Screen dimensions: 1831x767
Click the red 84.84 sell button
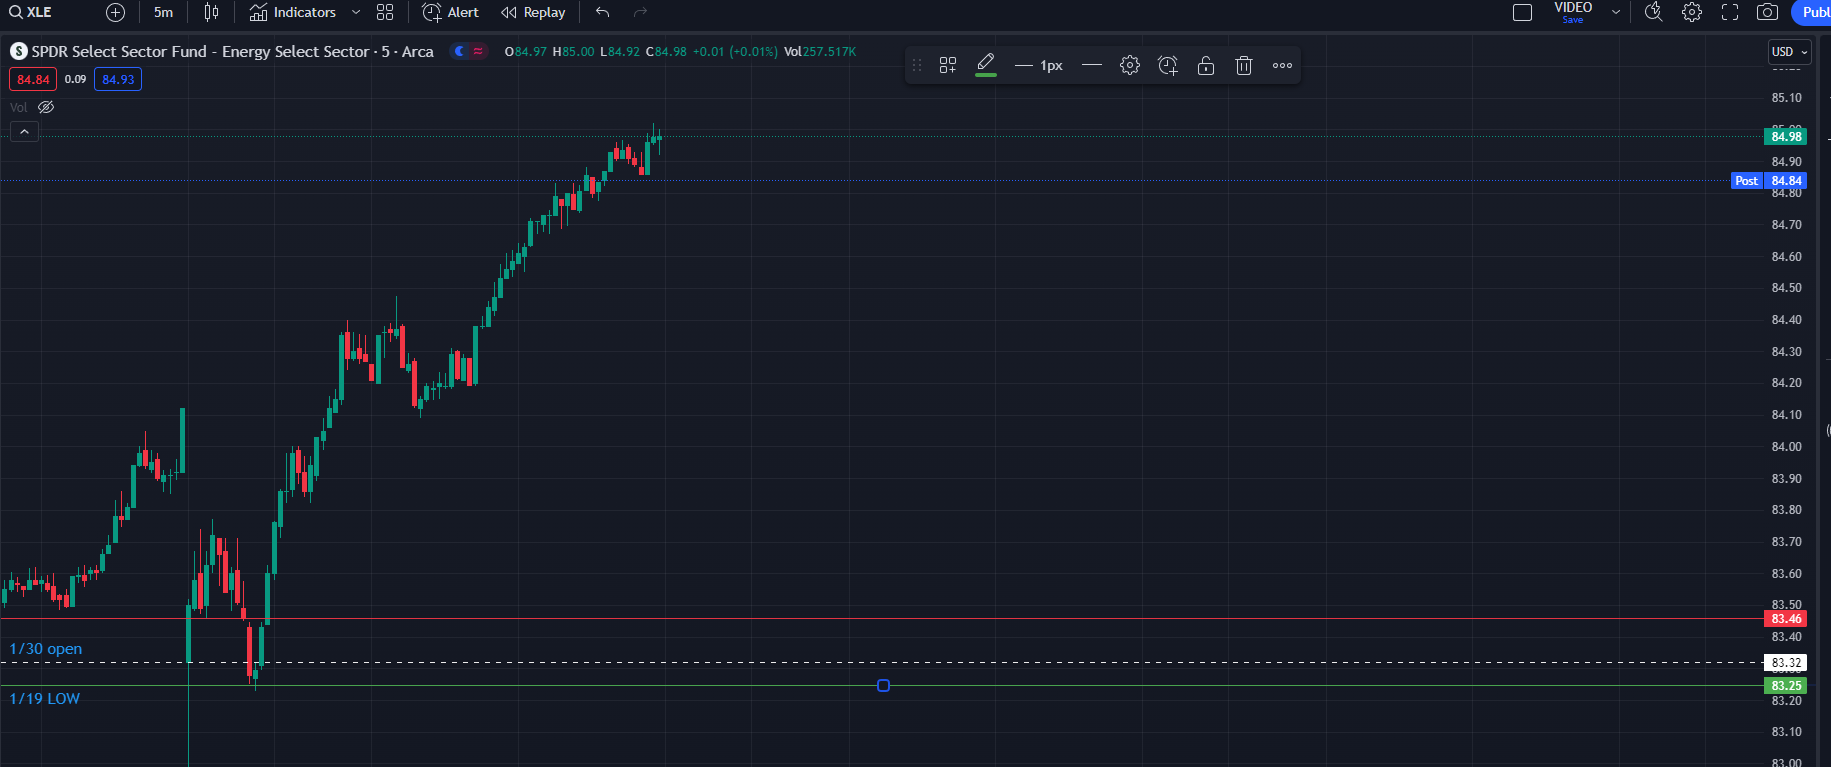[x=33, y=79]
